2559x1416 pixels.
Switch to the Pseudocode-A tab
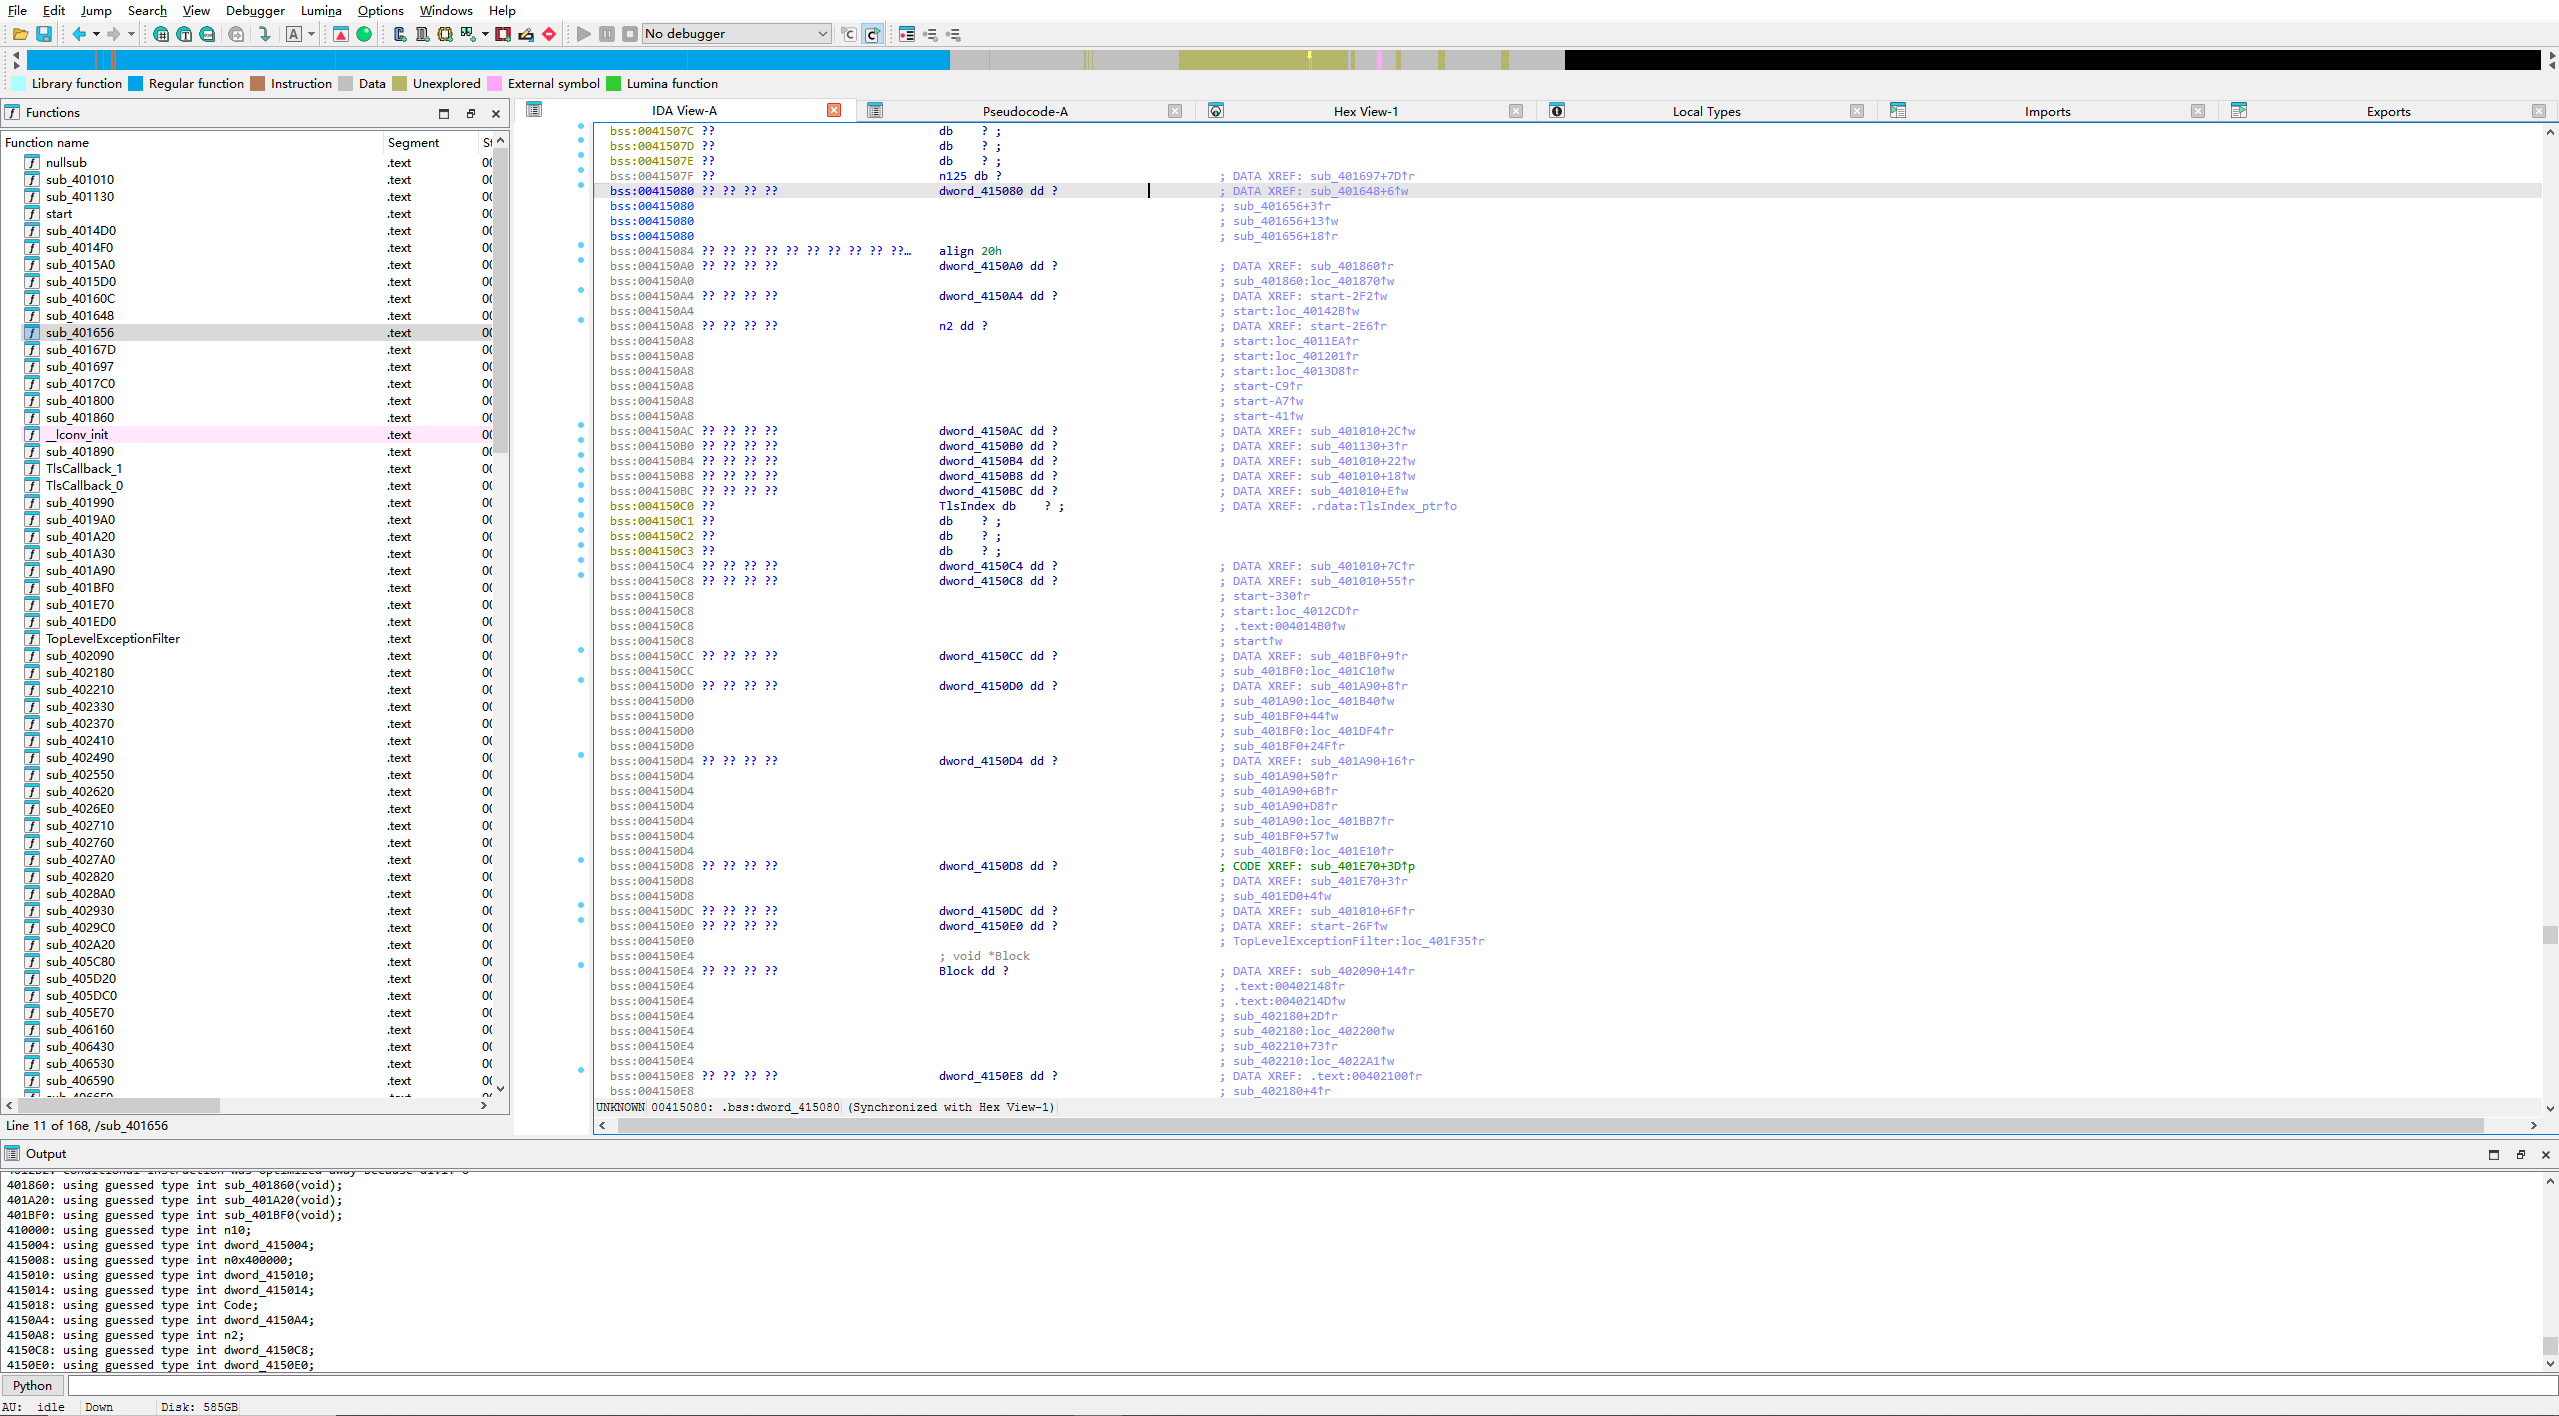1024,111
